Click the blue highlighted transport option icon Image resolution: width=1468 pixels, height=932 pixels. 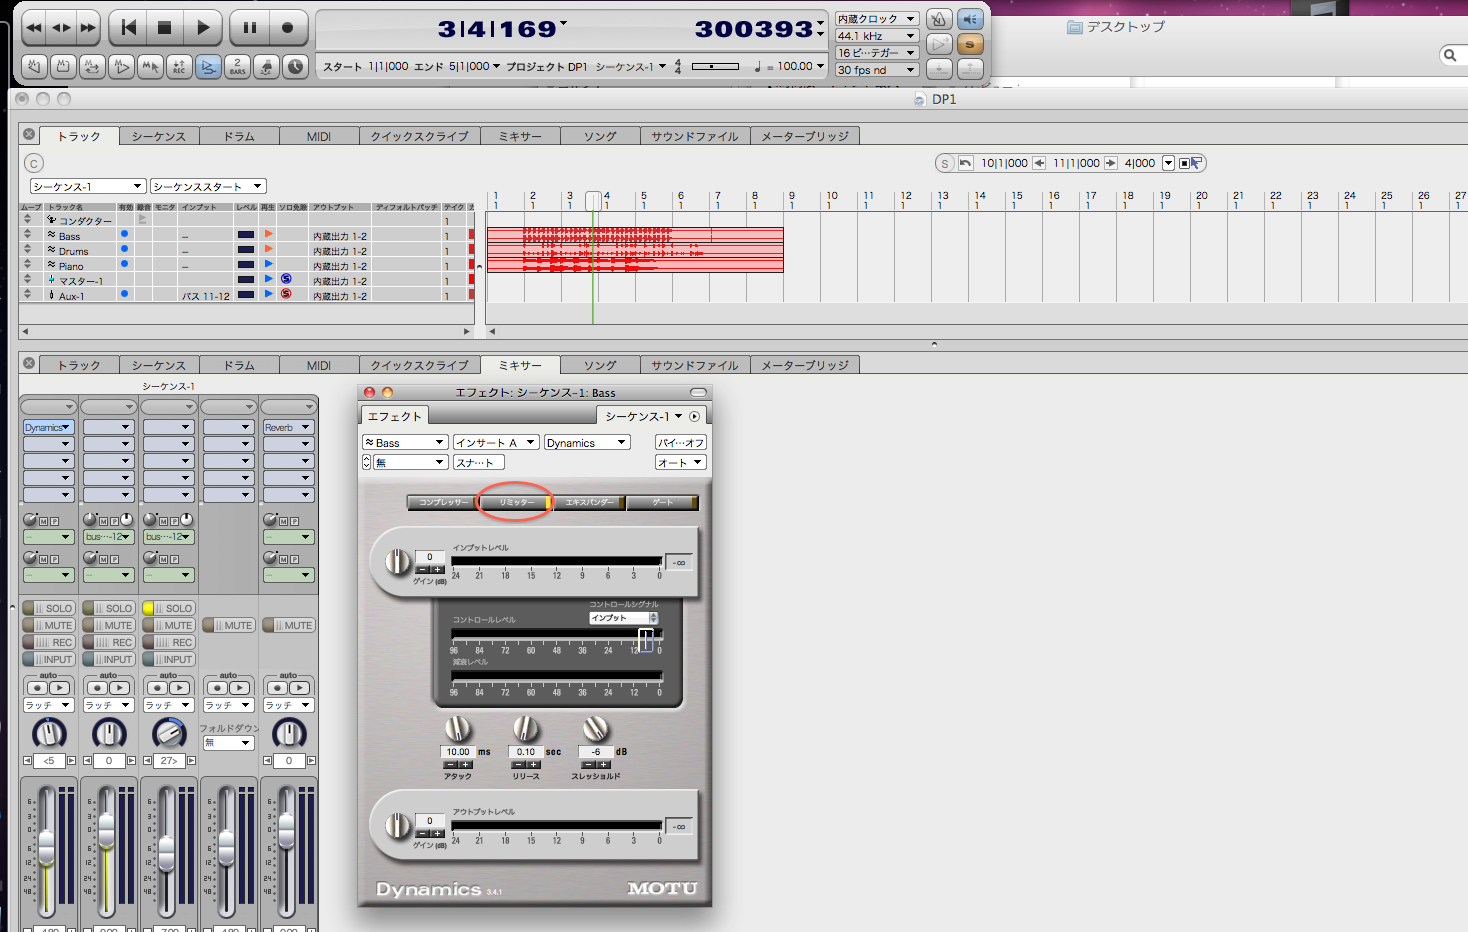coord(209,67)
